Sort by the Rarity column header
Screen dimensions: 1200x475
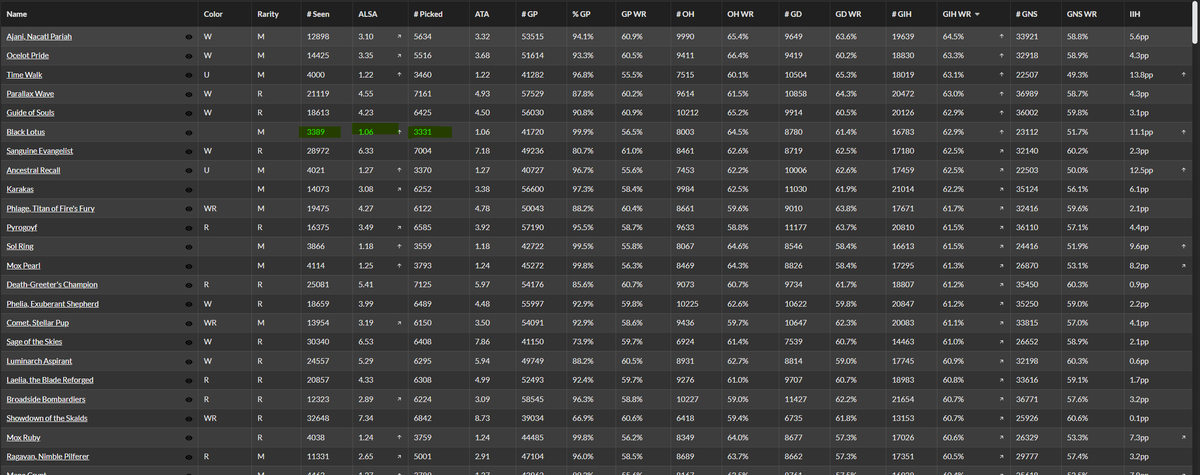(x=268, y=15)
